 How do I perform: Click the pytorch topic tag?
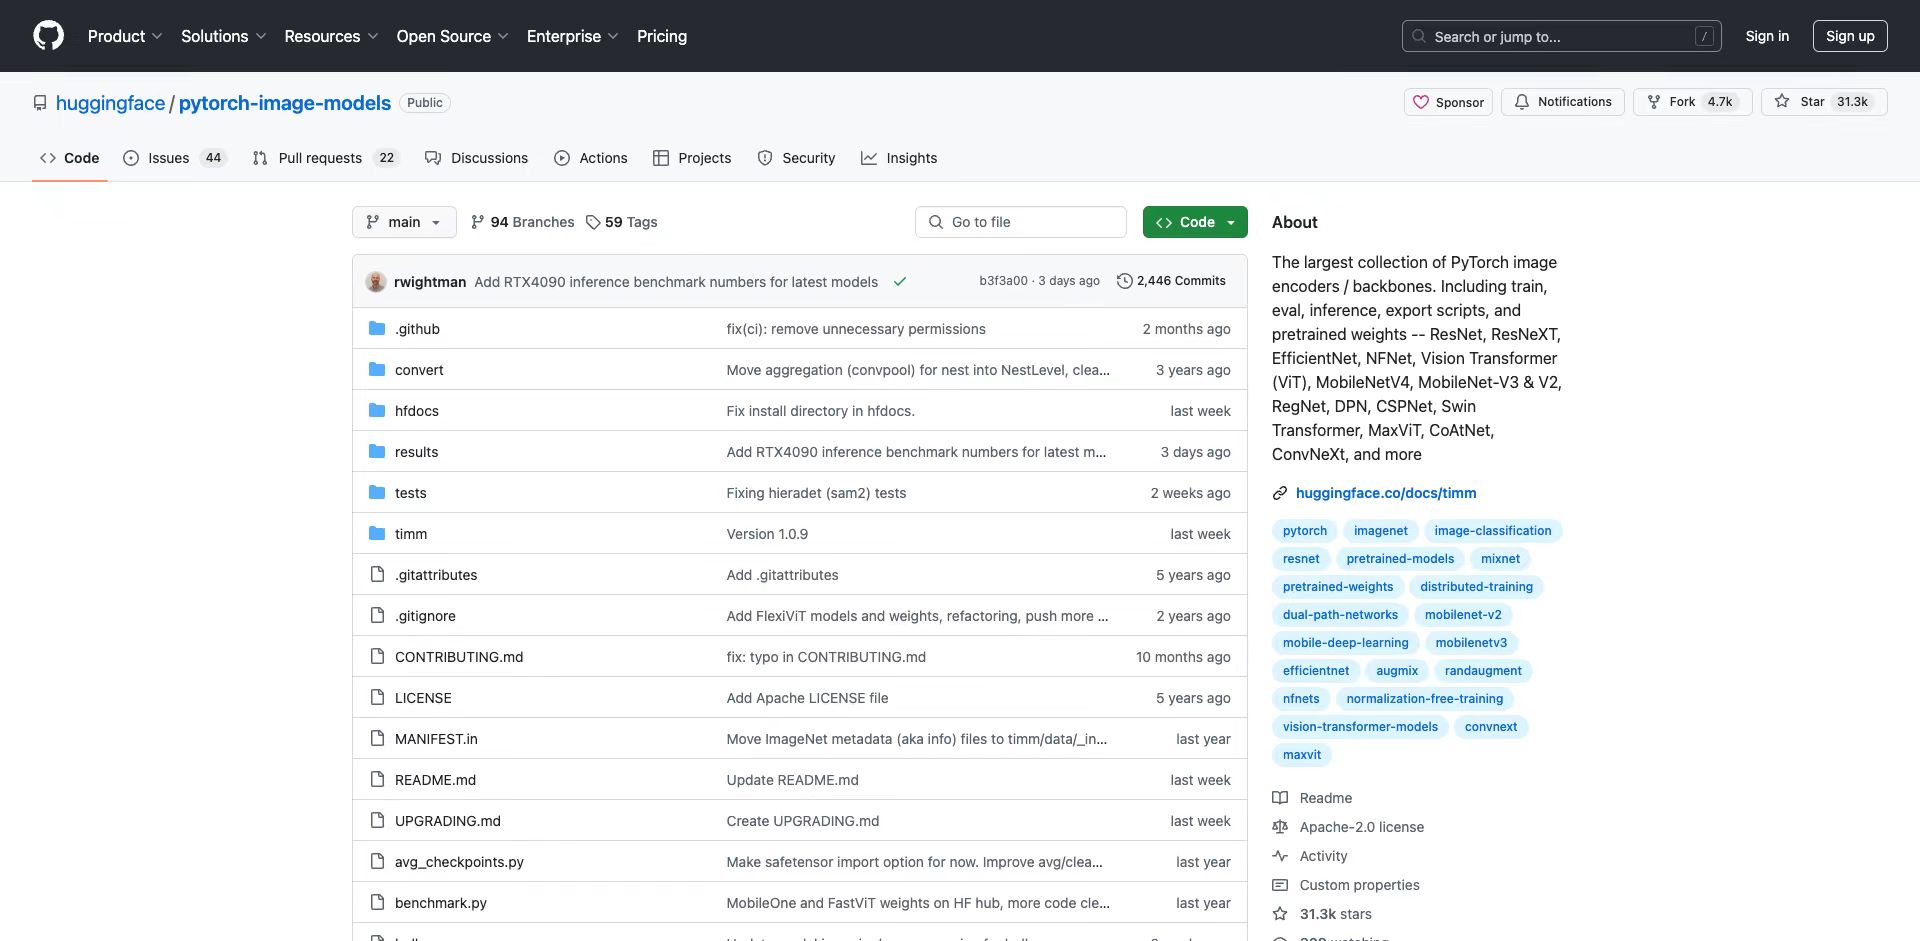tap(1305, 531)
